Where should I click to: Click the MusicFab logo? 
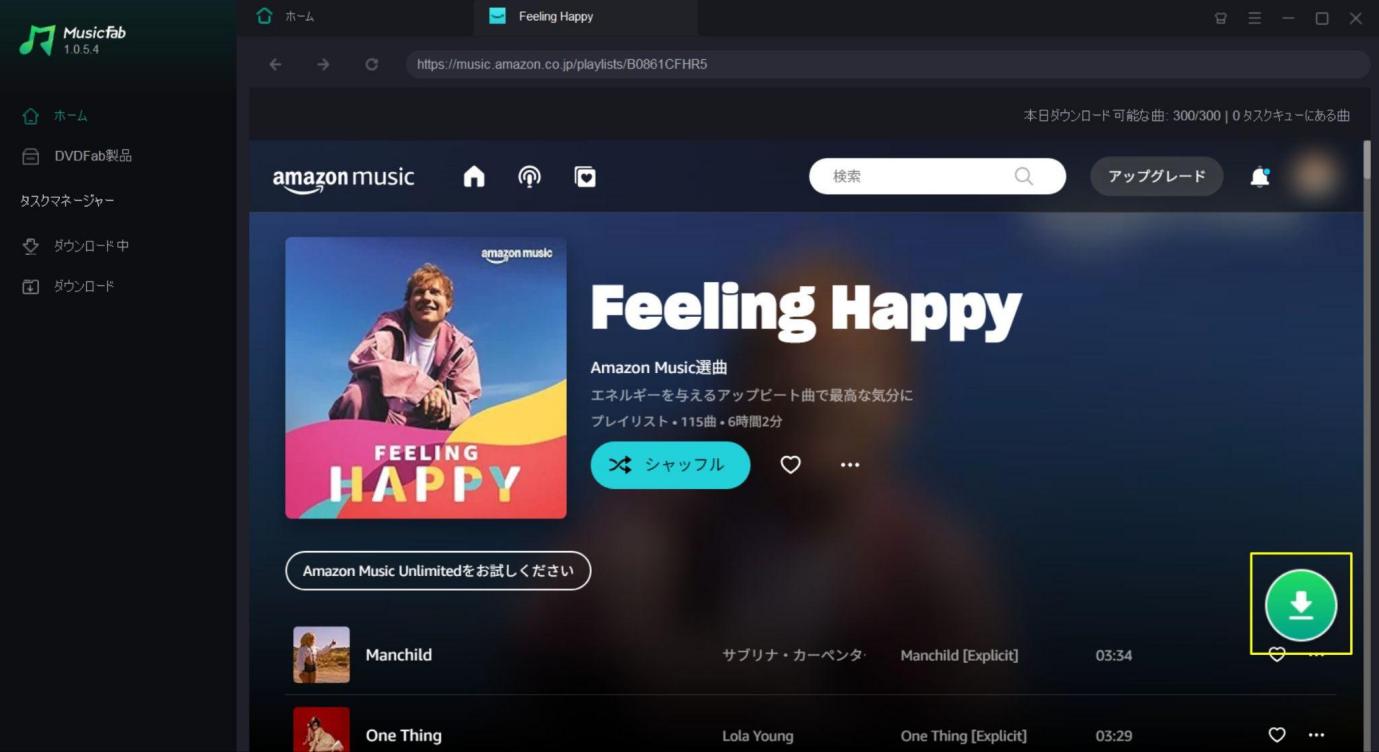(x=73, y=40)
